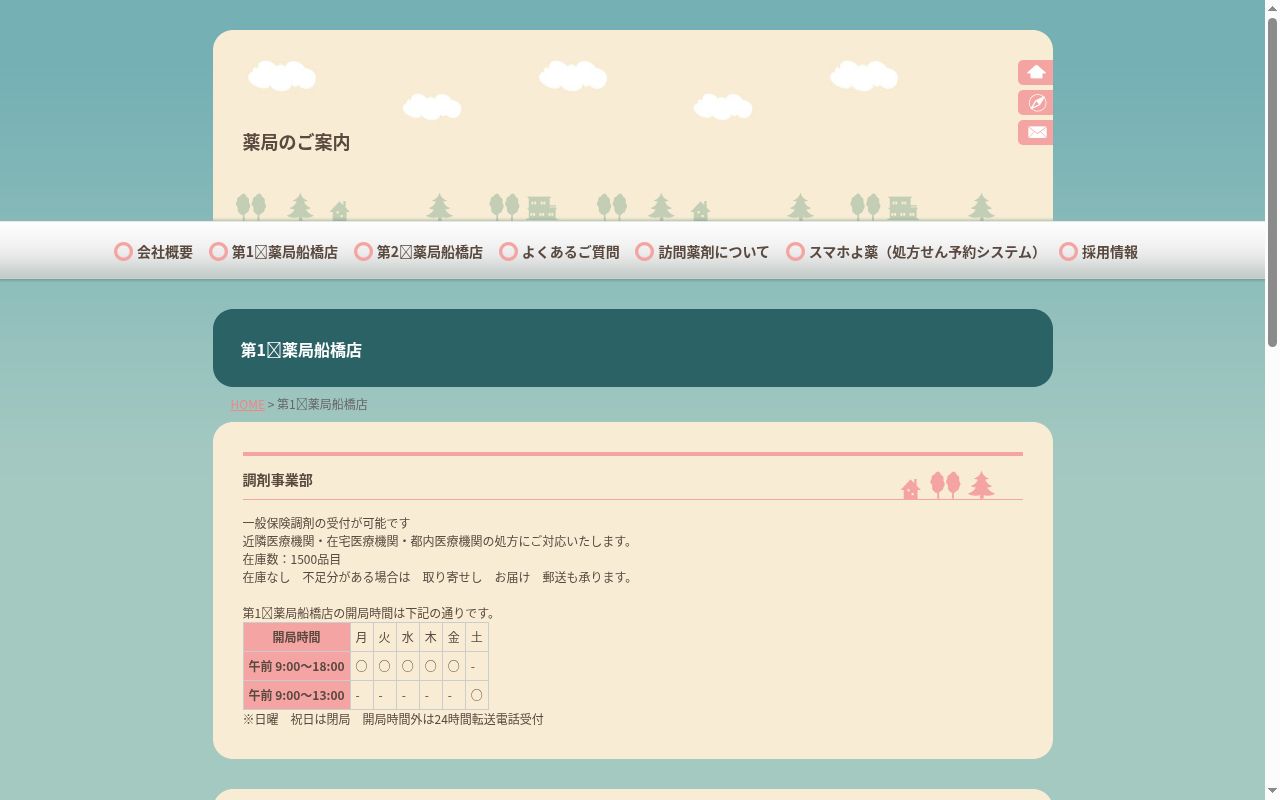Click the 開局時間 table header cell

click(x=297, y=637)
